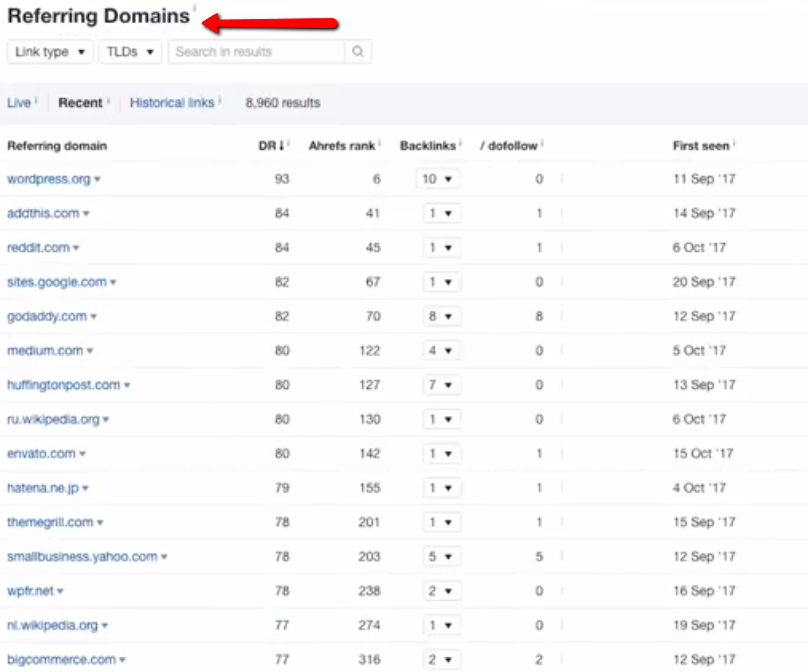Open wpfr.net domain link

(30, 591)
